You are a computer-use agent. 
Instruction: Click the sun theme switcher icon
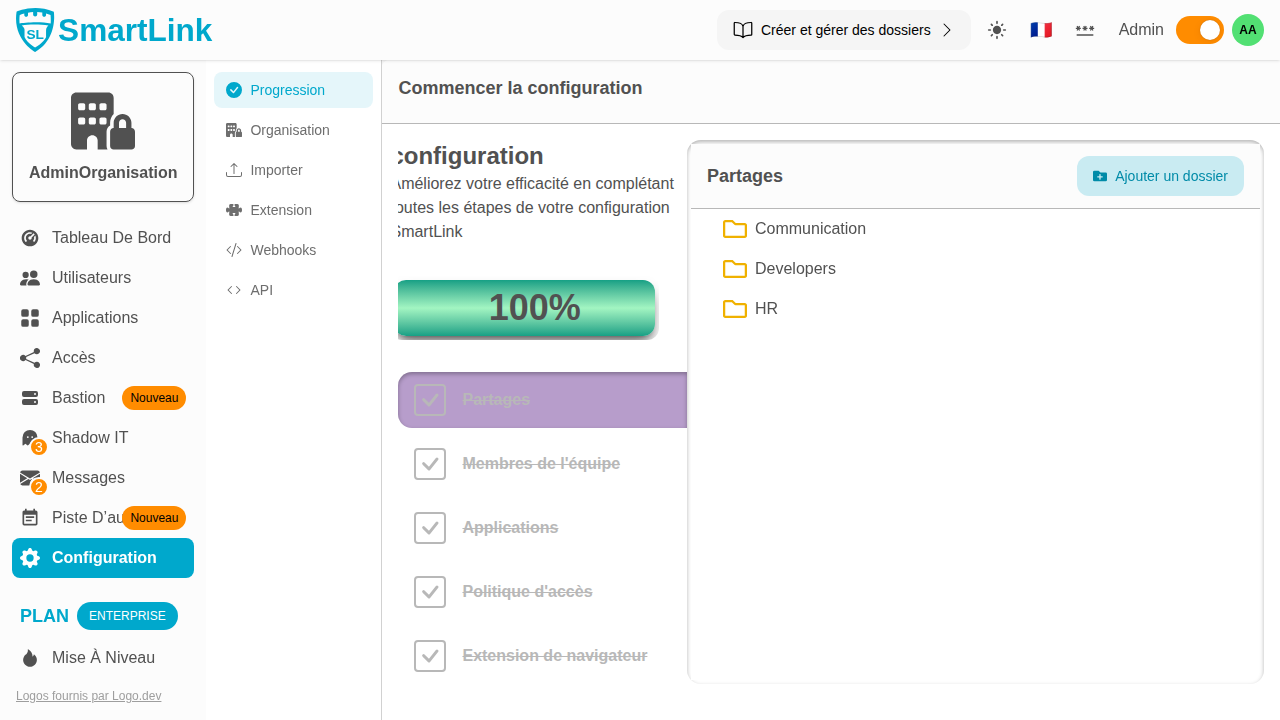996,30
